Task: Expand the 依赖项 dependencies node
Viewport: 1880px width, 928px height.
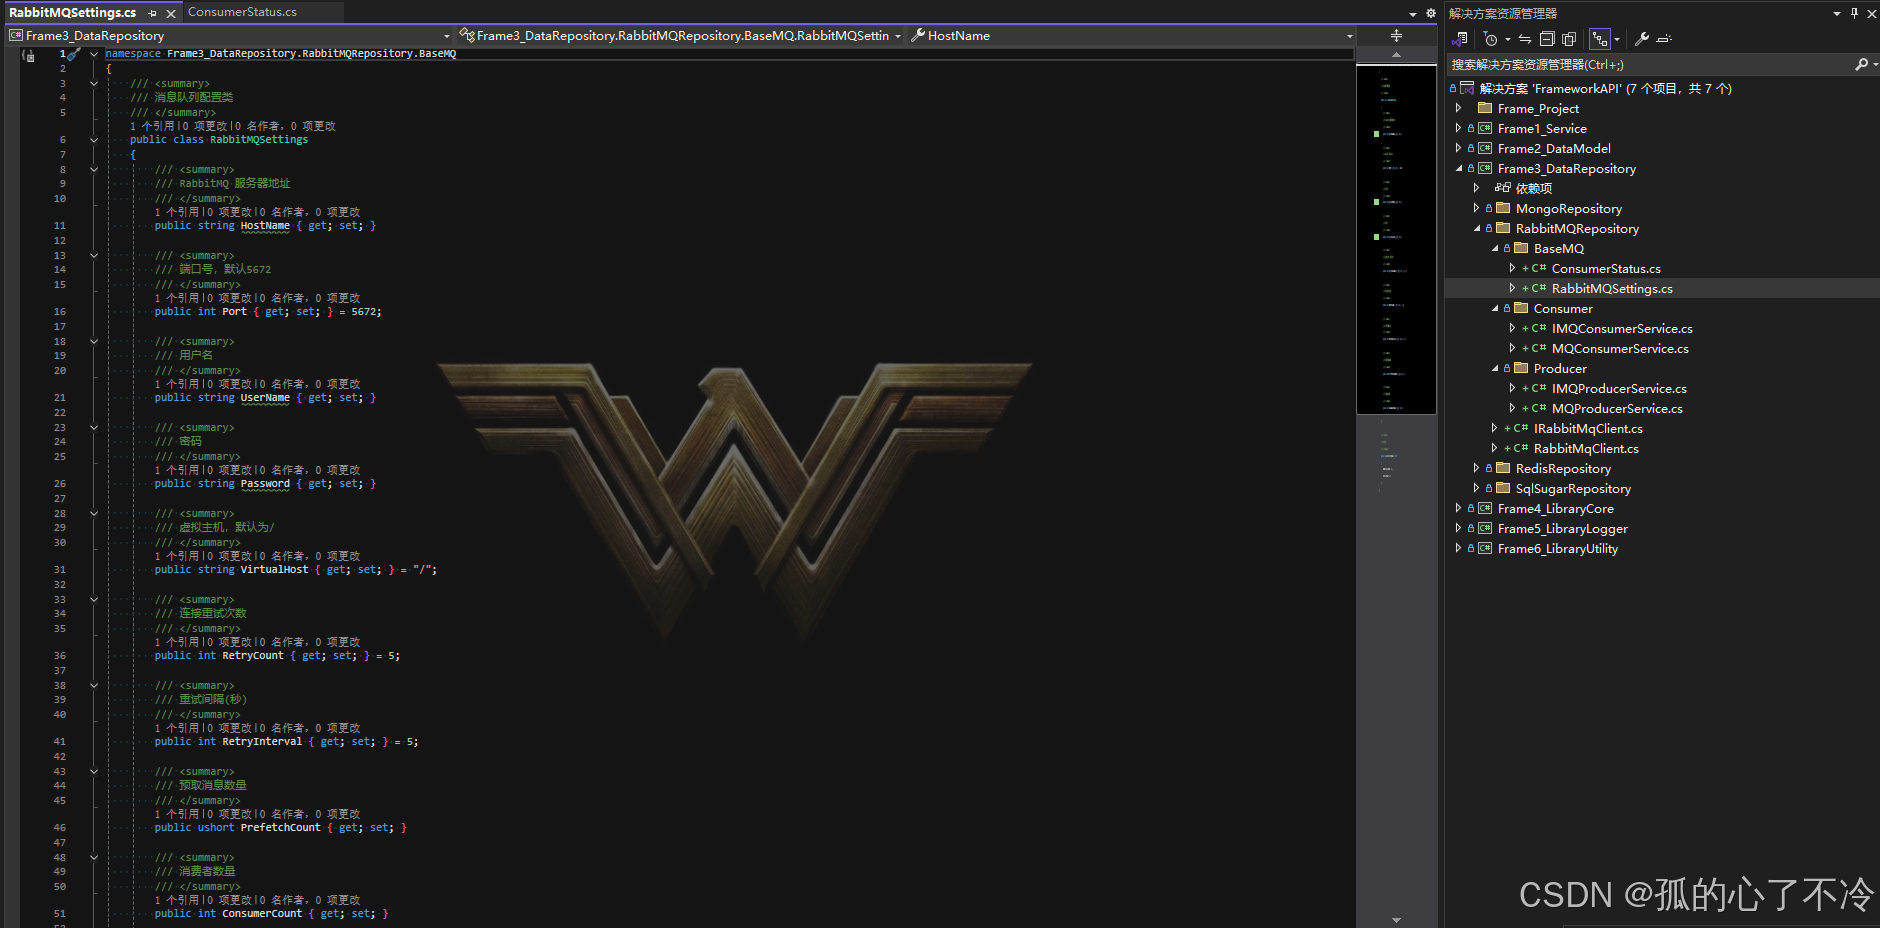Action: click(x=1476, y=188)
